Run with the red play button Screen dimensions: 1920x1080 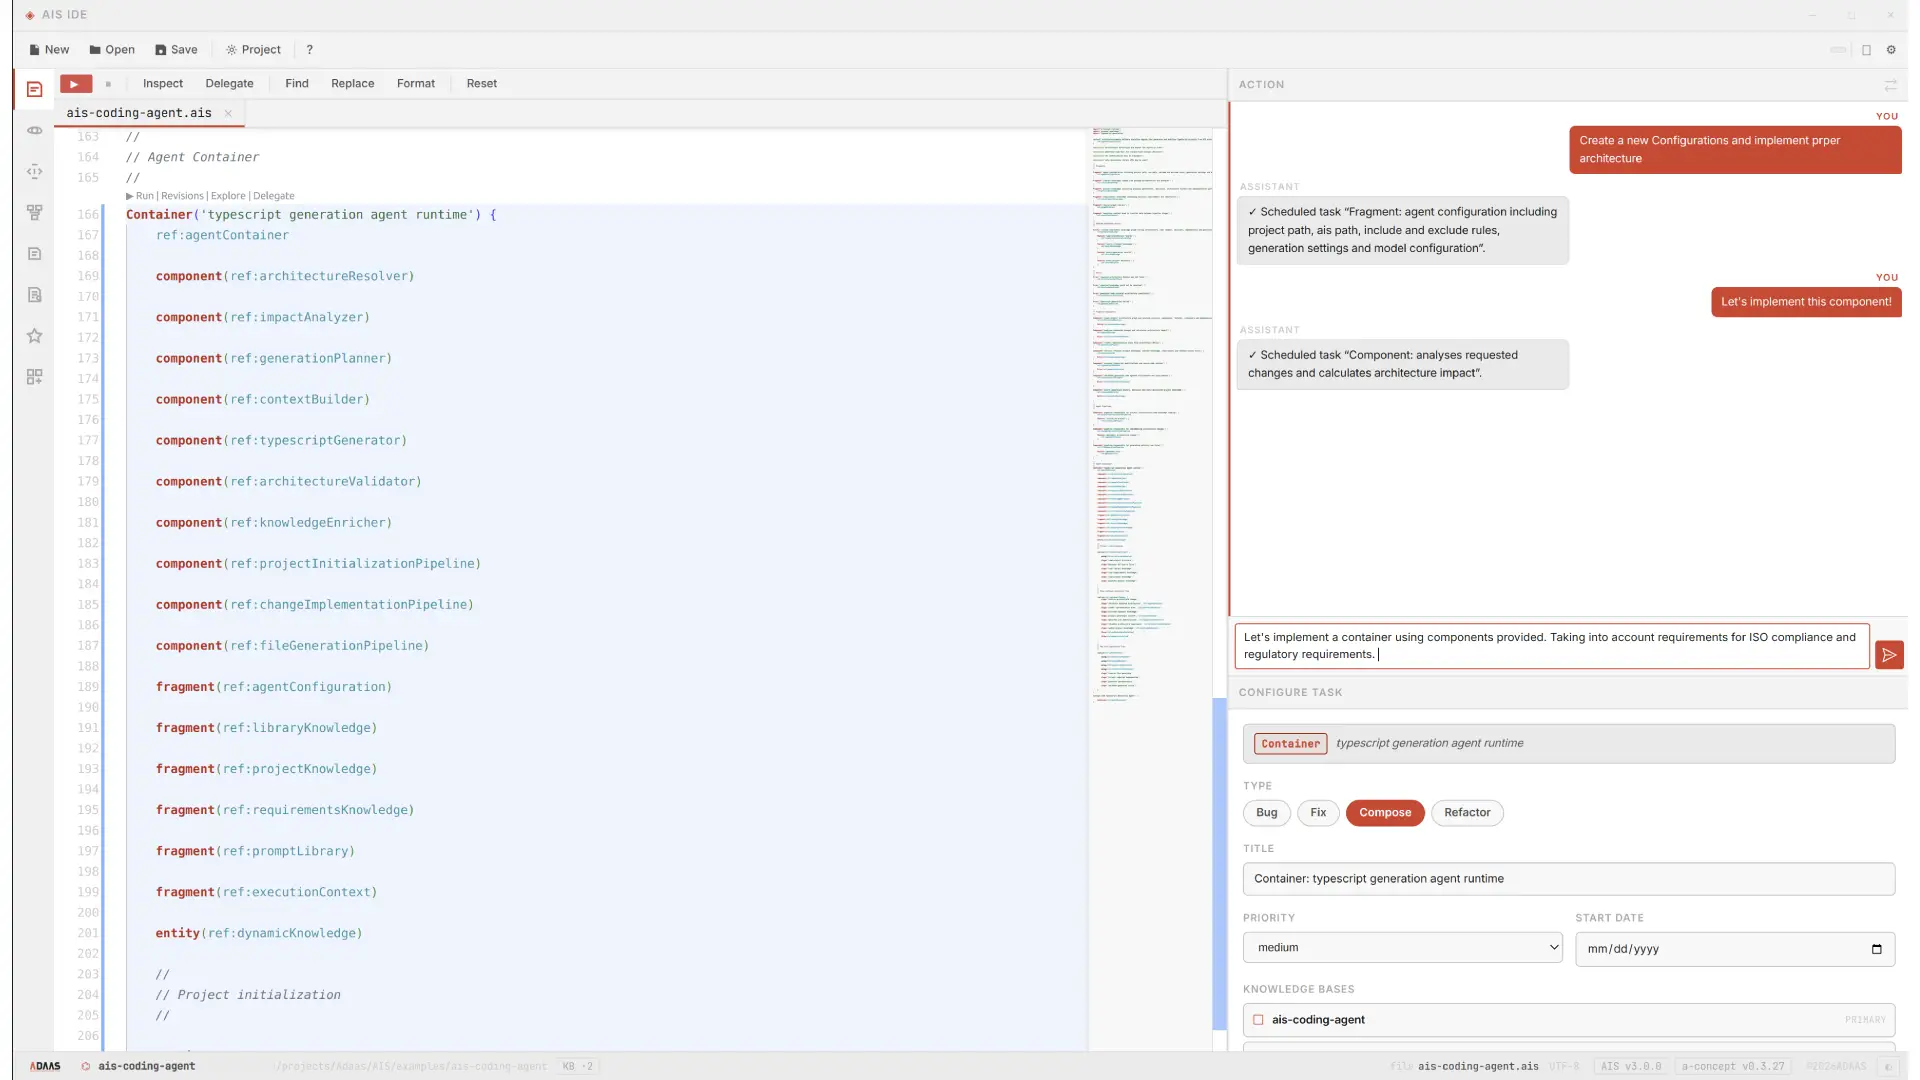[x=76, y=84]
